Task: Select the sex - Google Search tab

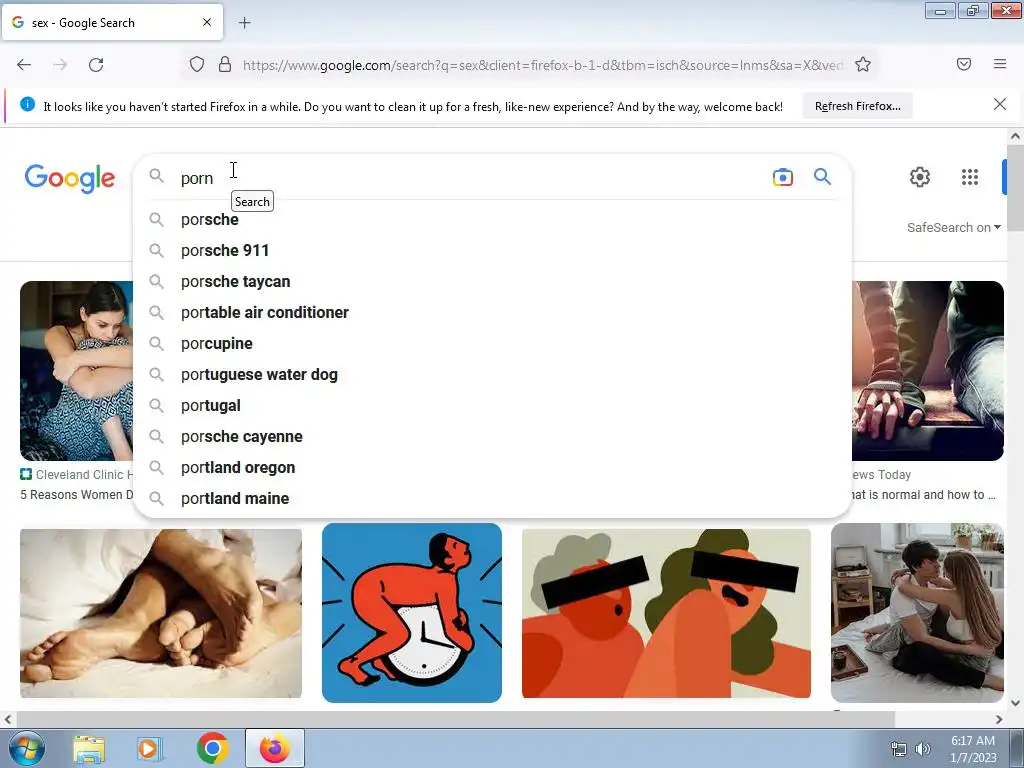Action: [x=112, y=23]
